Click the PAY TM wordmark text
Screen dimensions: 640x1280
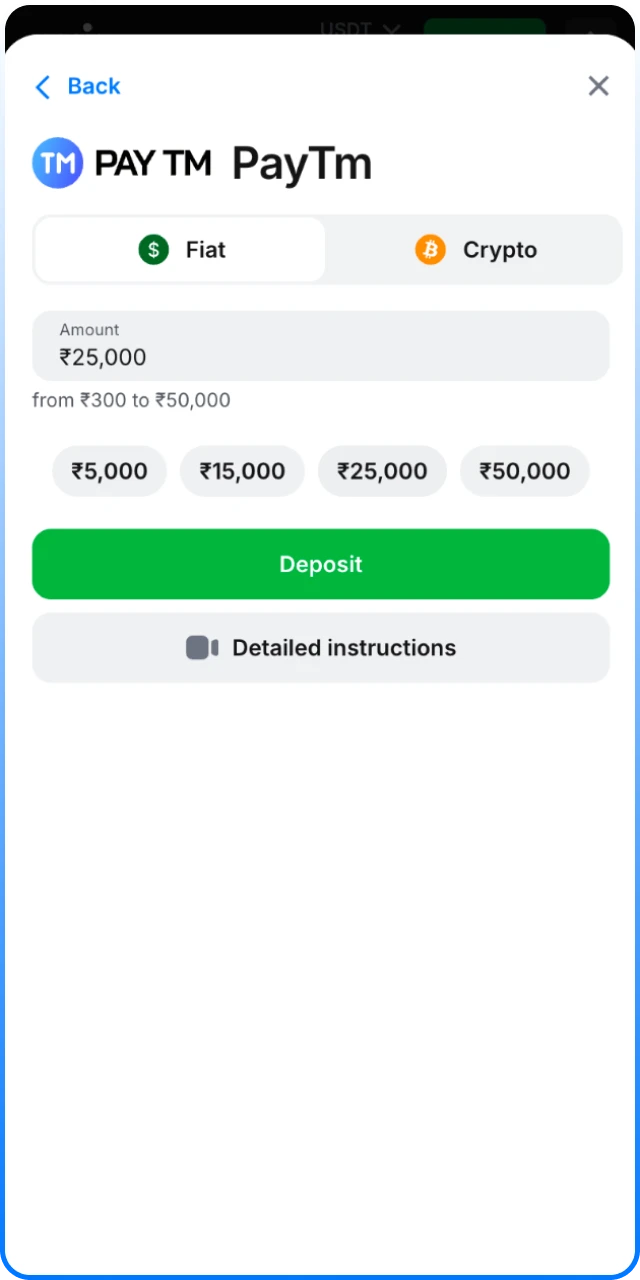154,163
